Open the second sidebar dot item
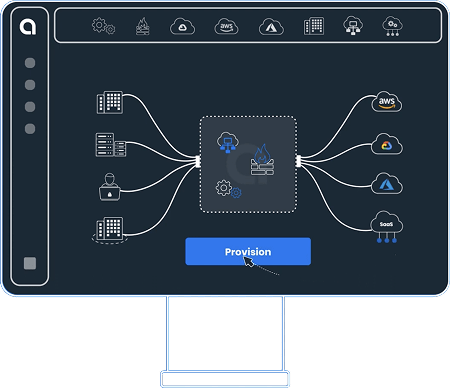The image size is (450, 388). pos(30,85)
